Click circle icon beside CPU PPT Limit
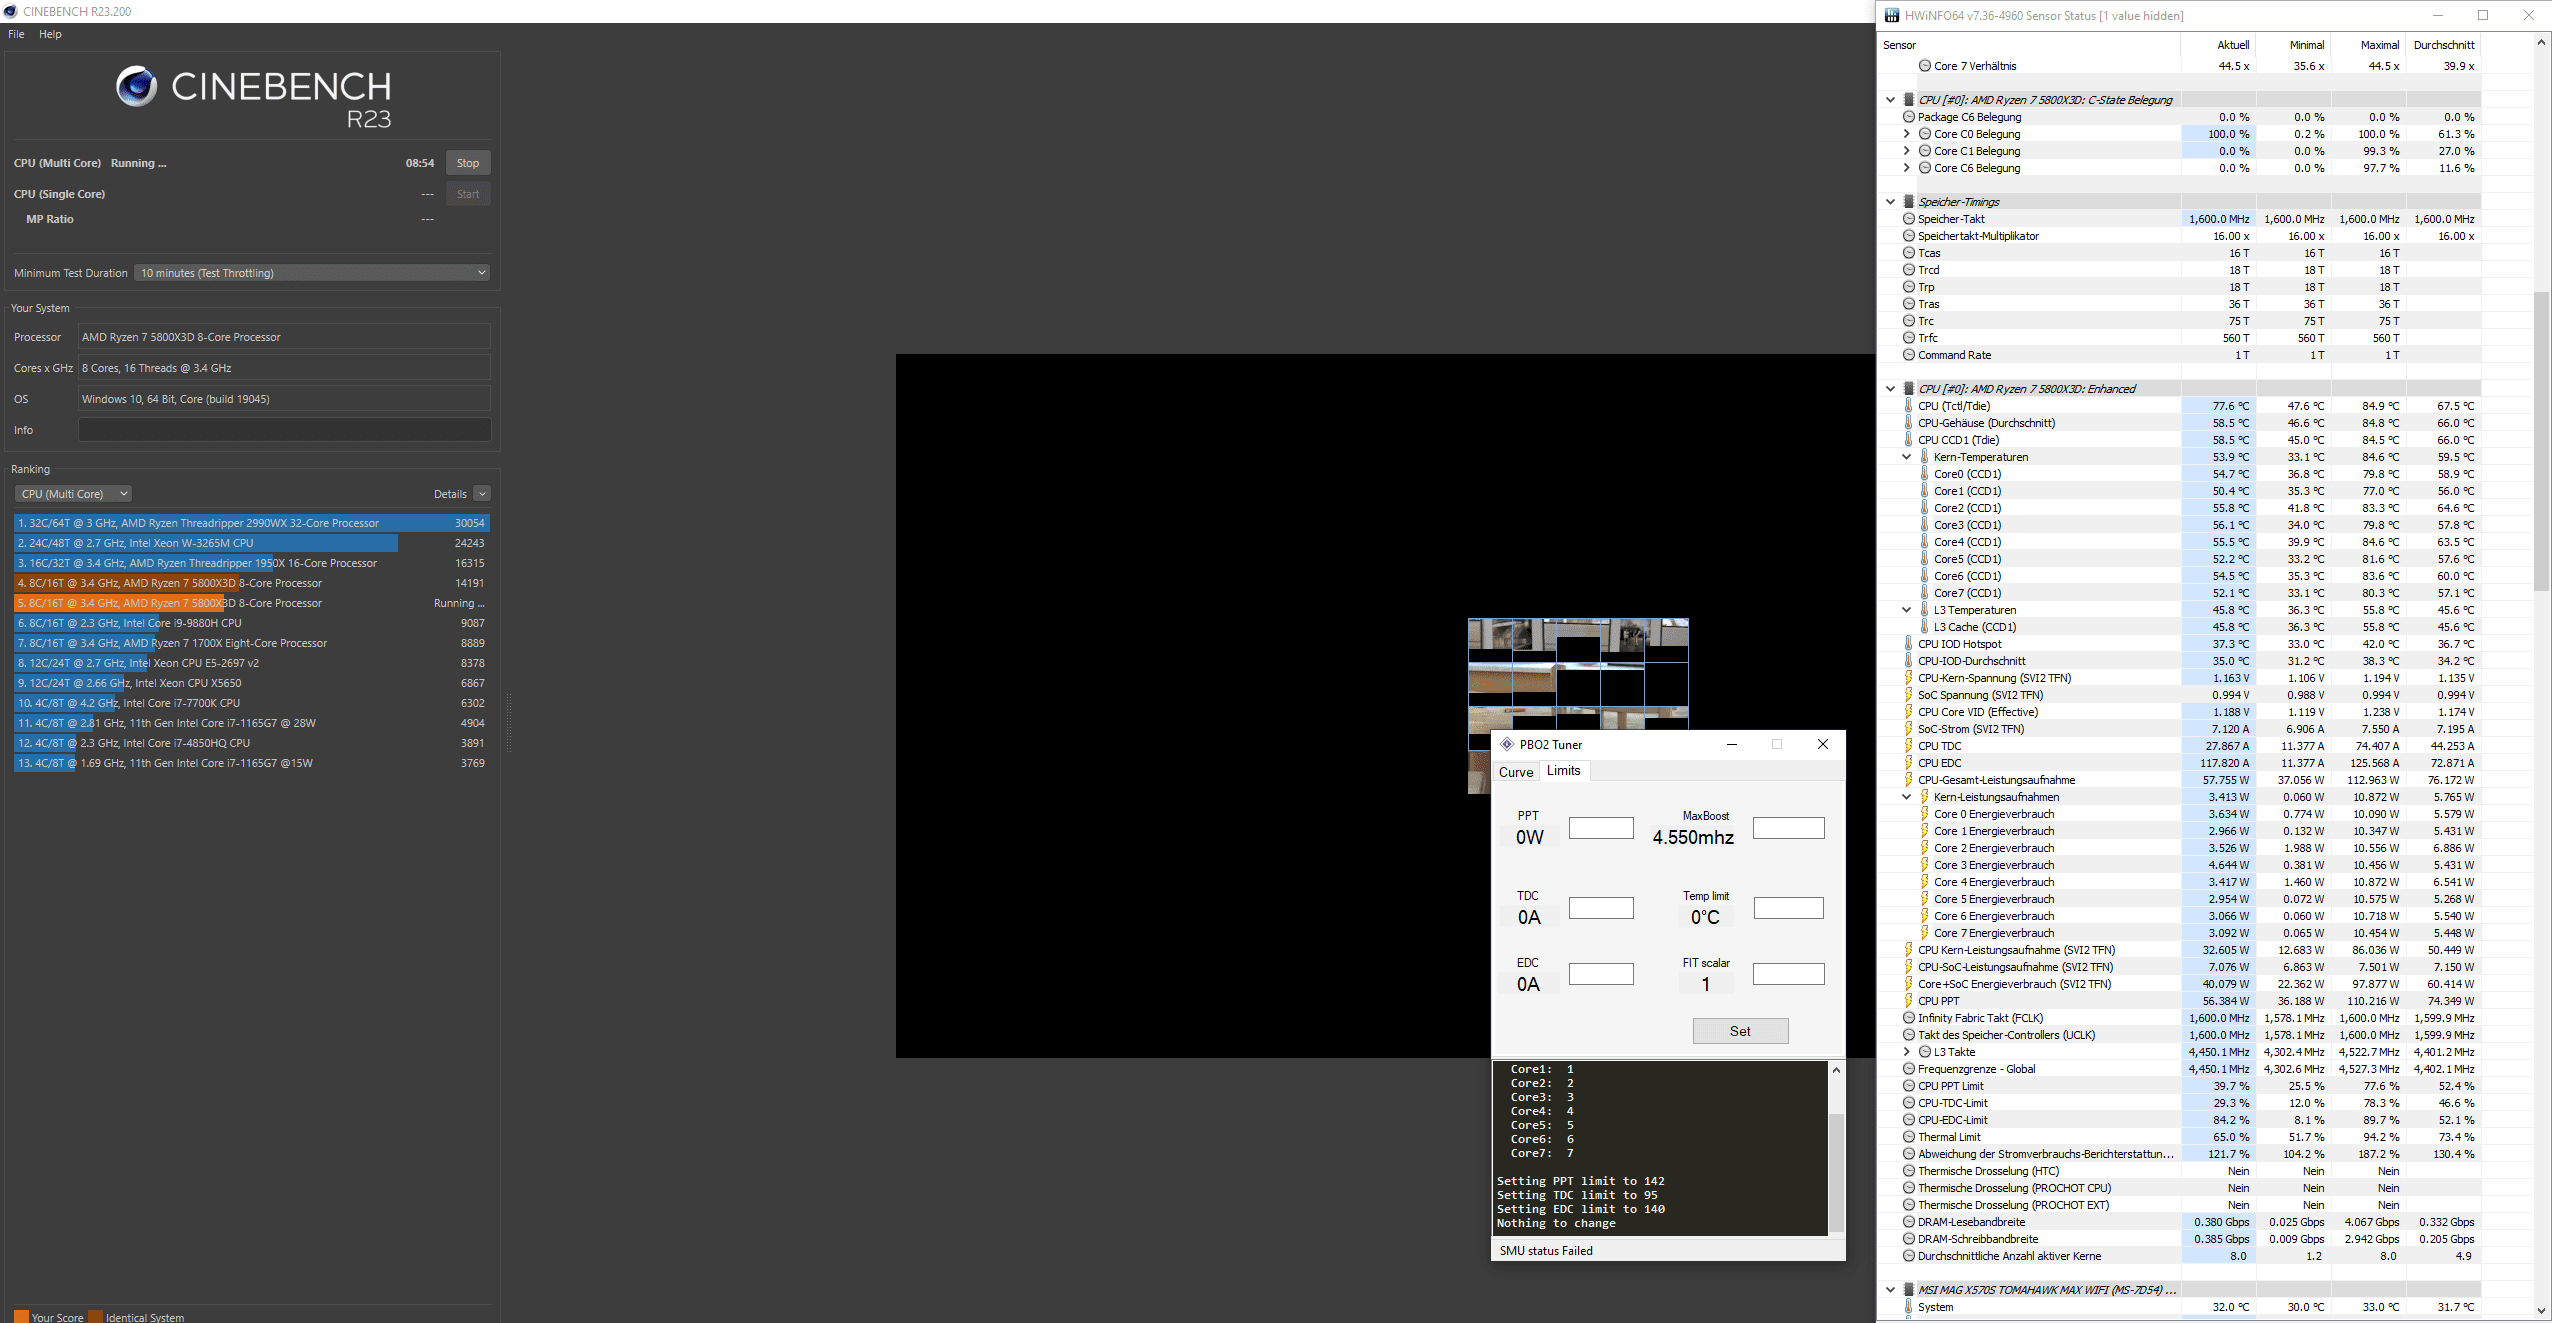 (x=1909, y=1086)
